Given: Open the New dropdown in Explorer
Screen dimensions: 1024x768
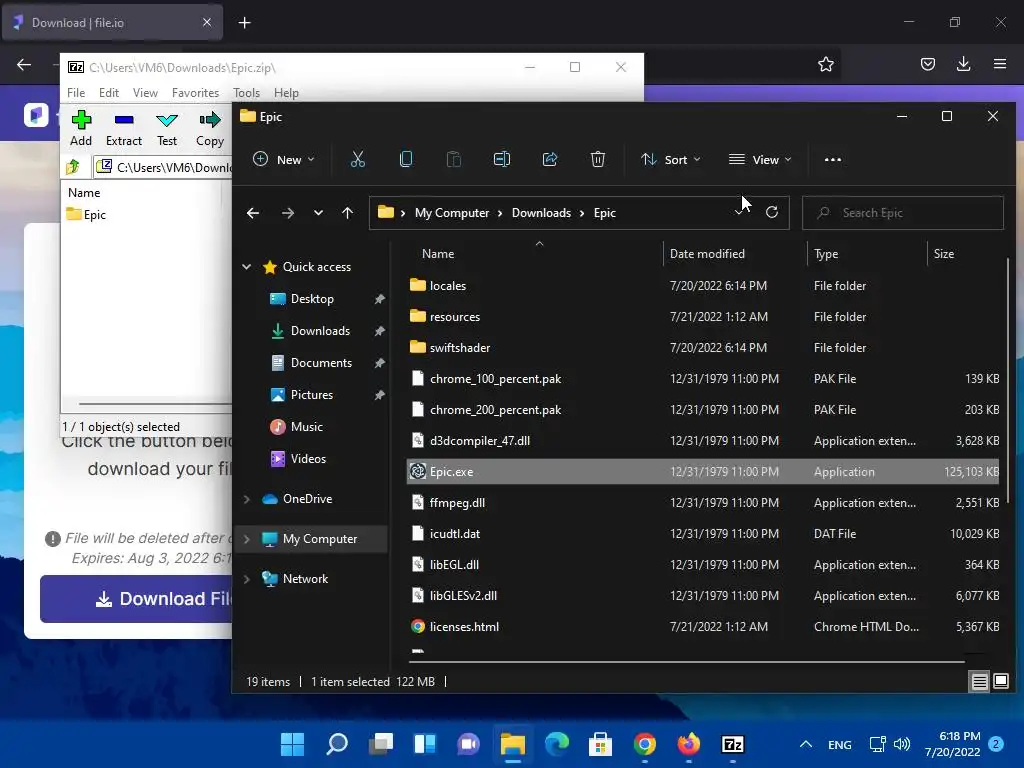Looking at the screenshot, I should tap(283, 159).
